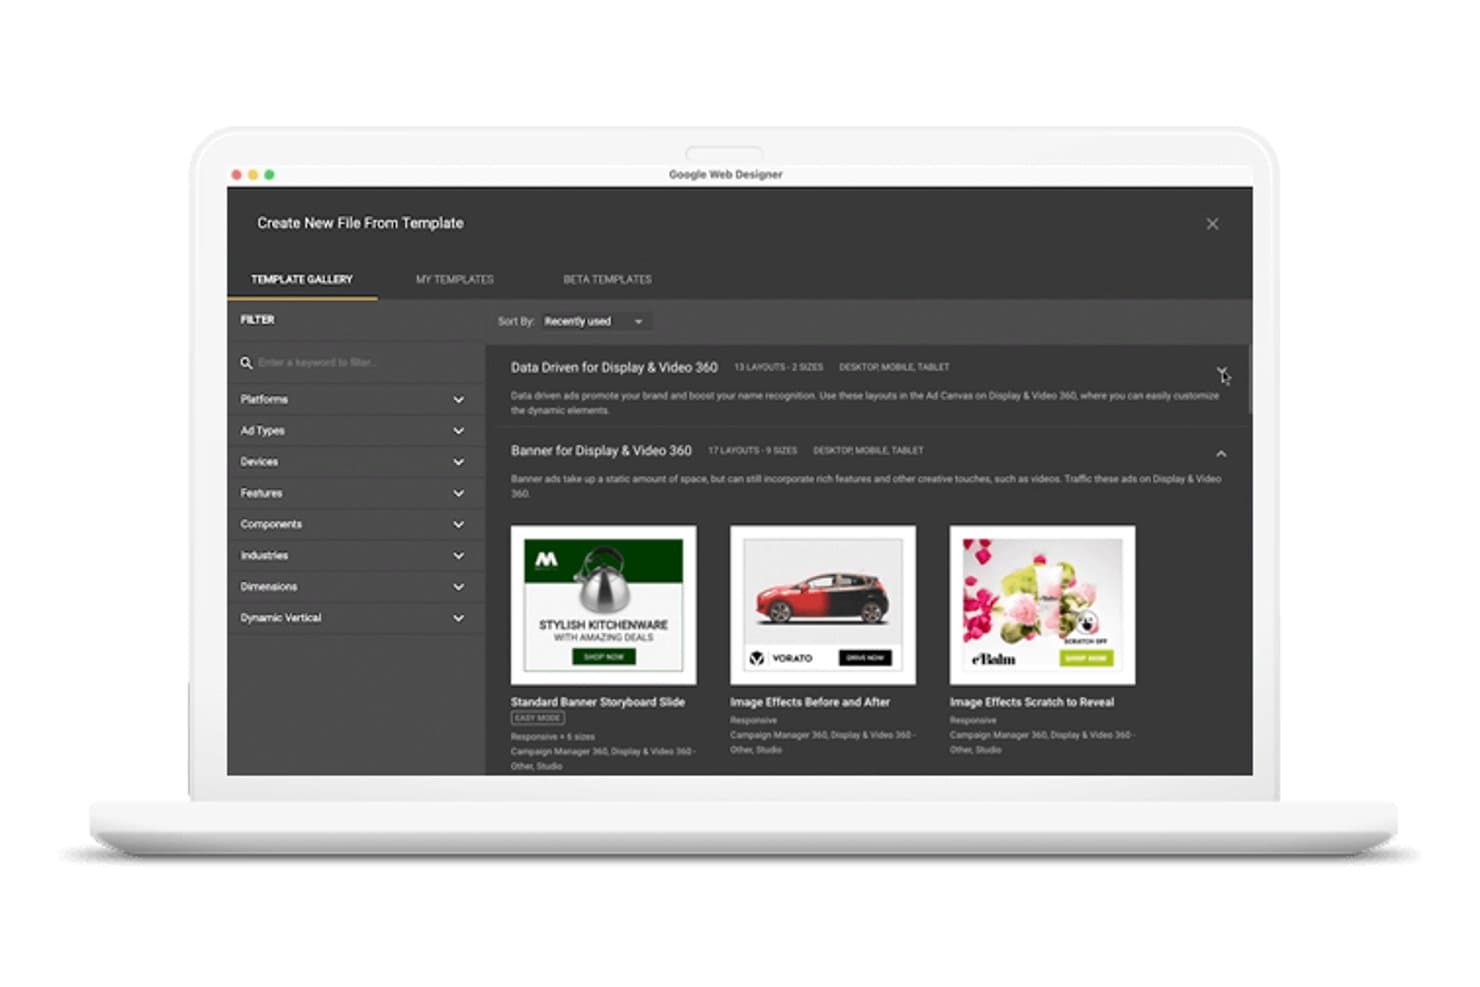Click the yellow macOS minimize button
This screenshot has width=1480, height=987.
pos(253,174)
